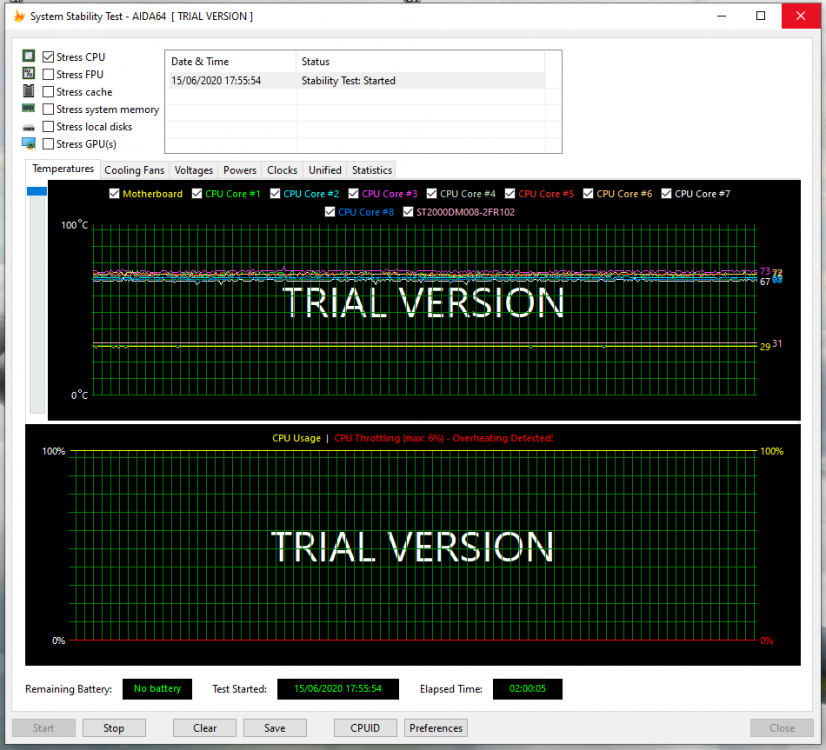826x750 pixels.
Task: Open CPUID information window
Action: point(365,727)
